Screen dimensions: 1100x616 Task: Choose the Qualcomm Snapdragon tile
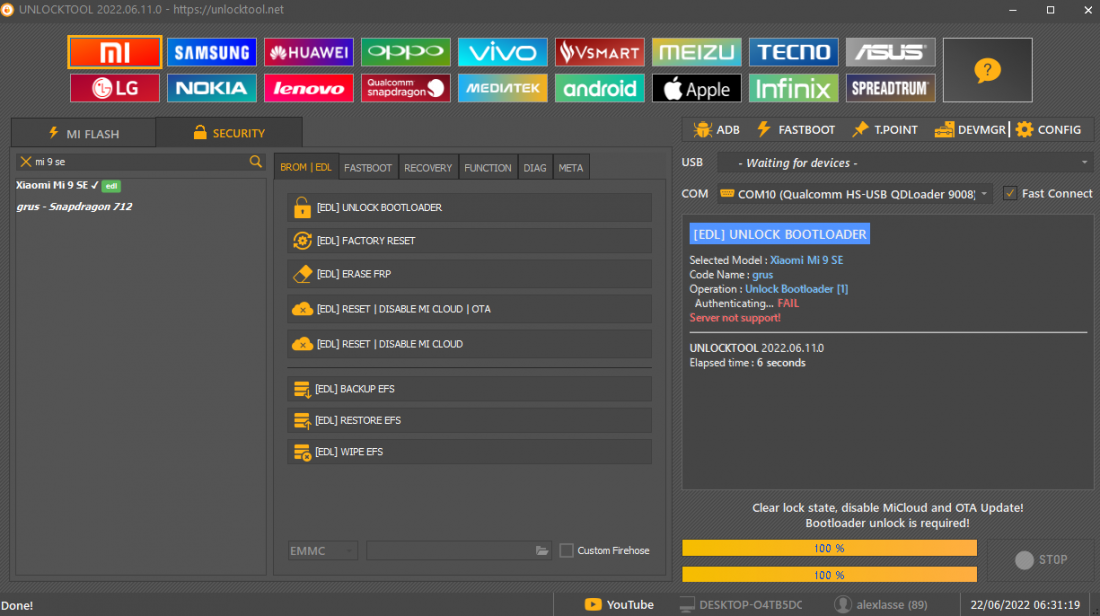pyautogui.click(x=405, y=88)
